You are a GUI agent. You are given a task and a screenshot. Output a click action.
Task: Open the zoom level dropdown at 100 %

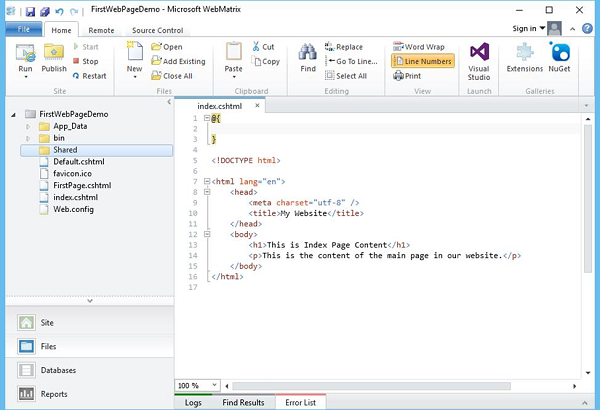(215, 385)
